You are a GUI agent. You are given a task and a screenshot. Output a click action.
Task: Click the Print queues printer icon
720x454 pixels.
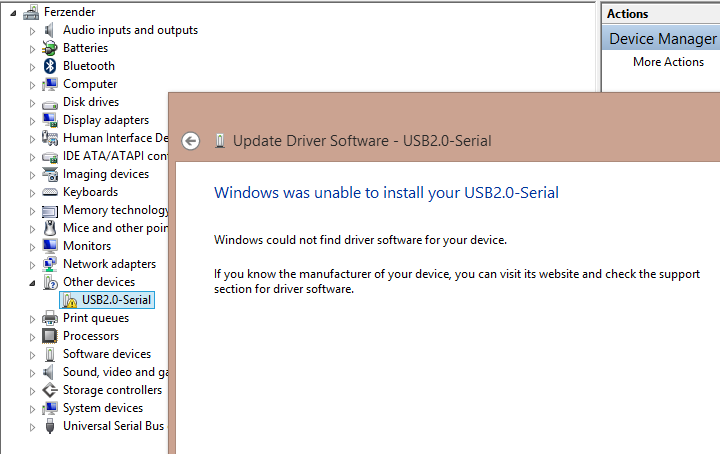[x=50, y=318]
